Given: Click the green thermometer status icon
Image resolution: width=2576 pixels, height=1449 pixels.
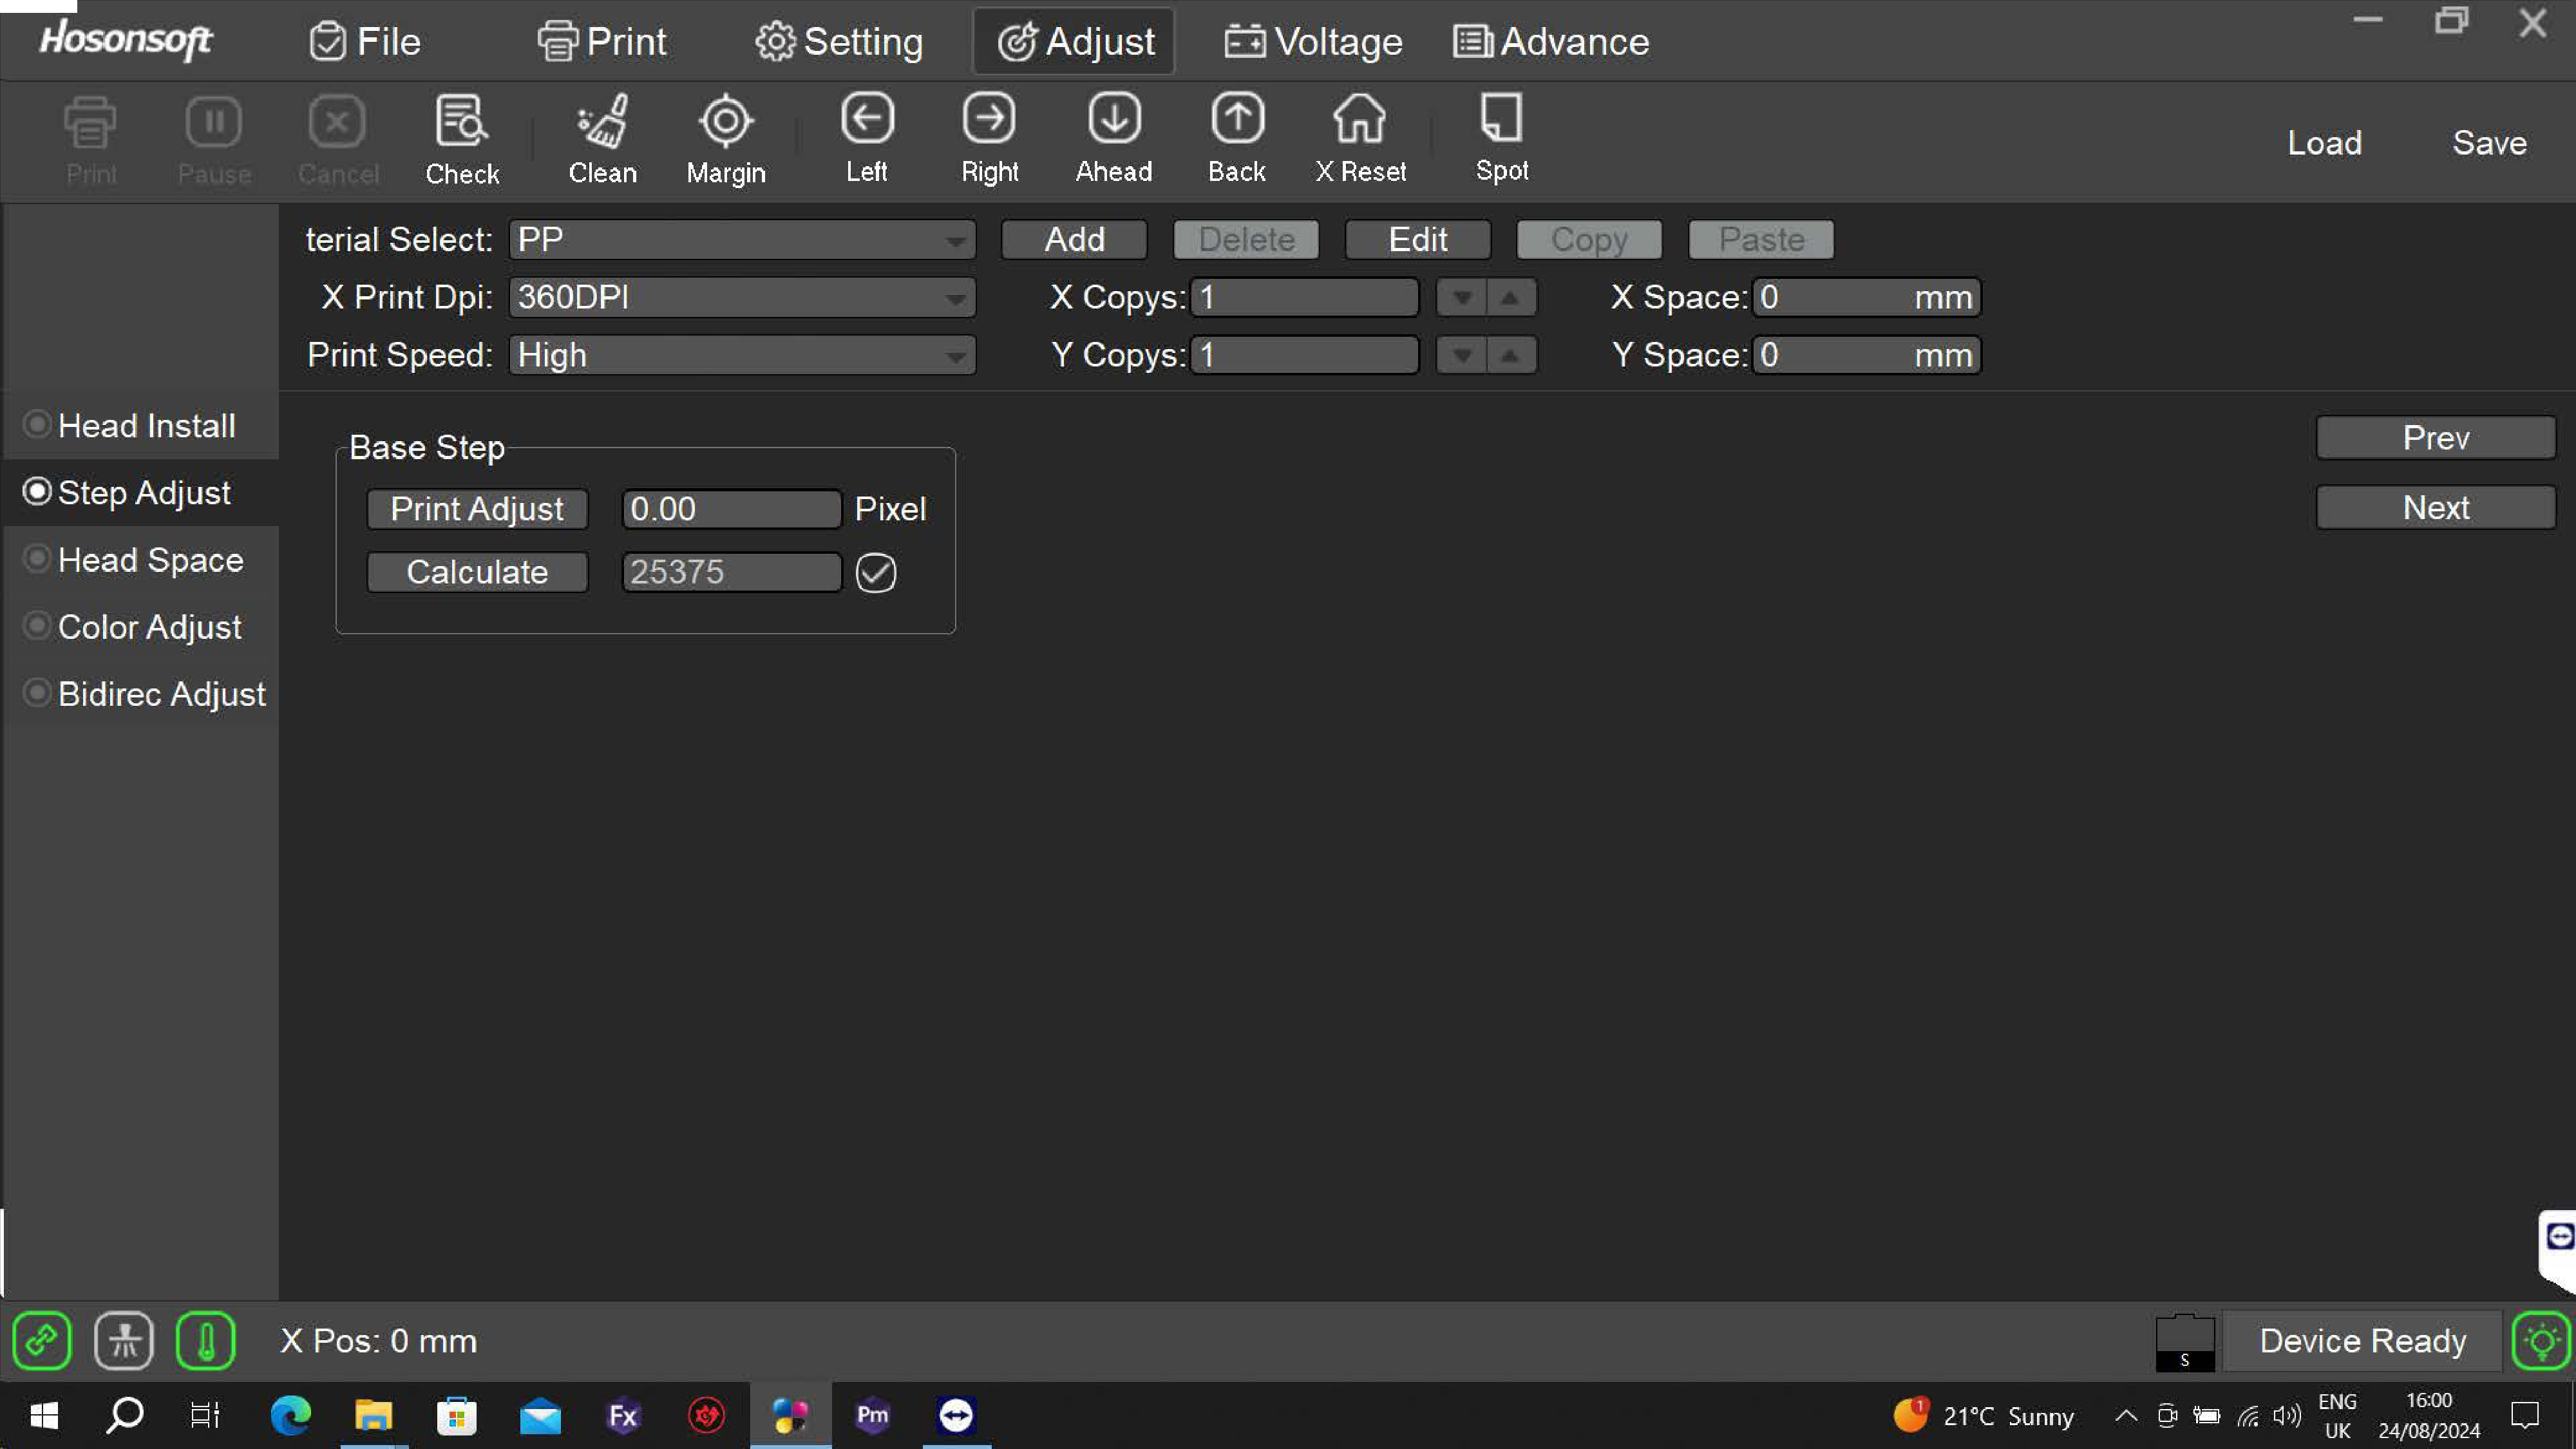Looking at the screenshot, I should [205, 1340].
